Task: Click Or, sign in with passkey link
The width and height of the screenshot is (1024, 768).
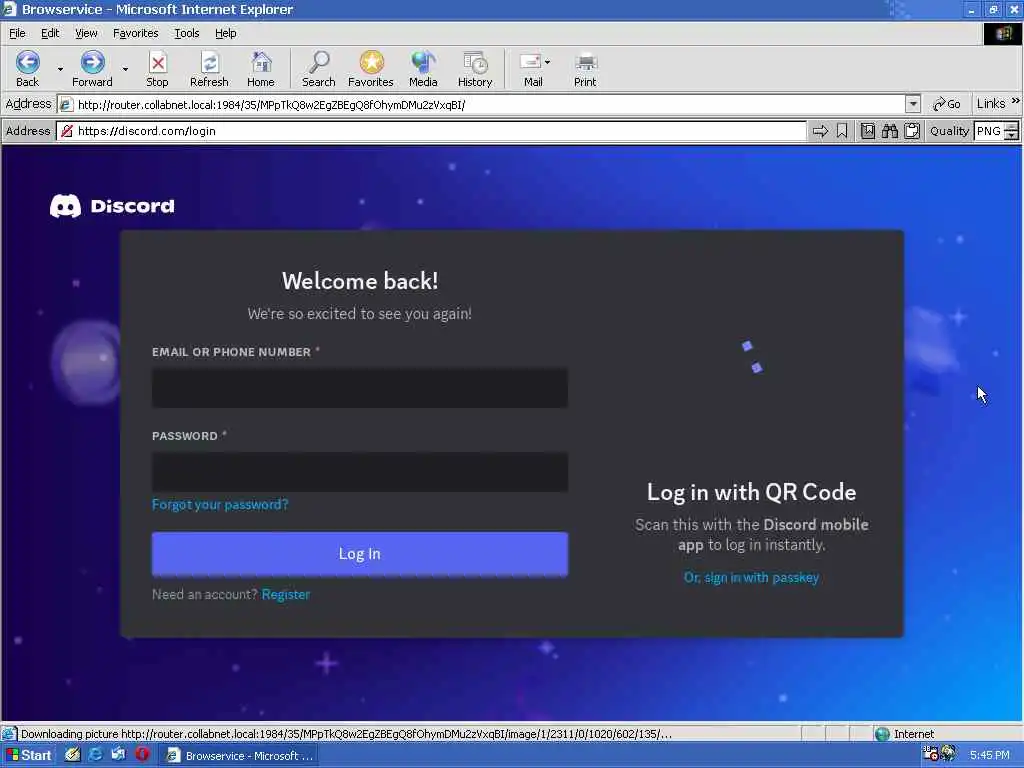Action: point(751,577)
